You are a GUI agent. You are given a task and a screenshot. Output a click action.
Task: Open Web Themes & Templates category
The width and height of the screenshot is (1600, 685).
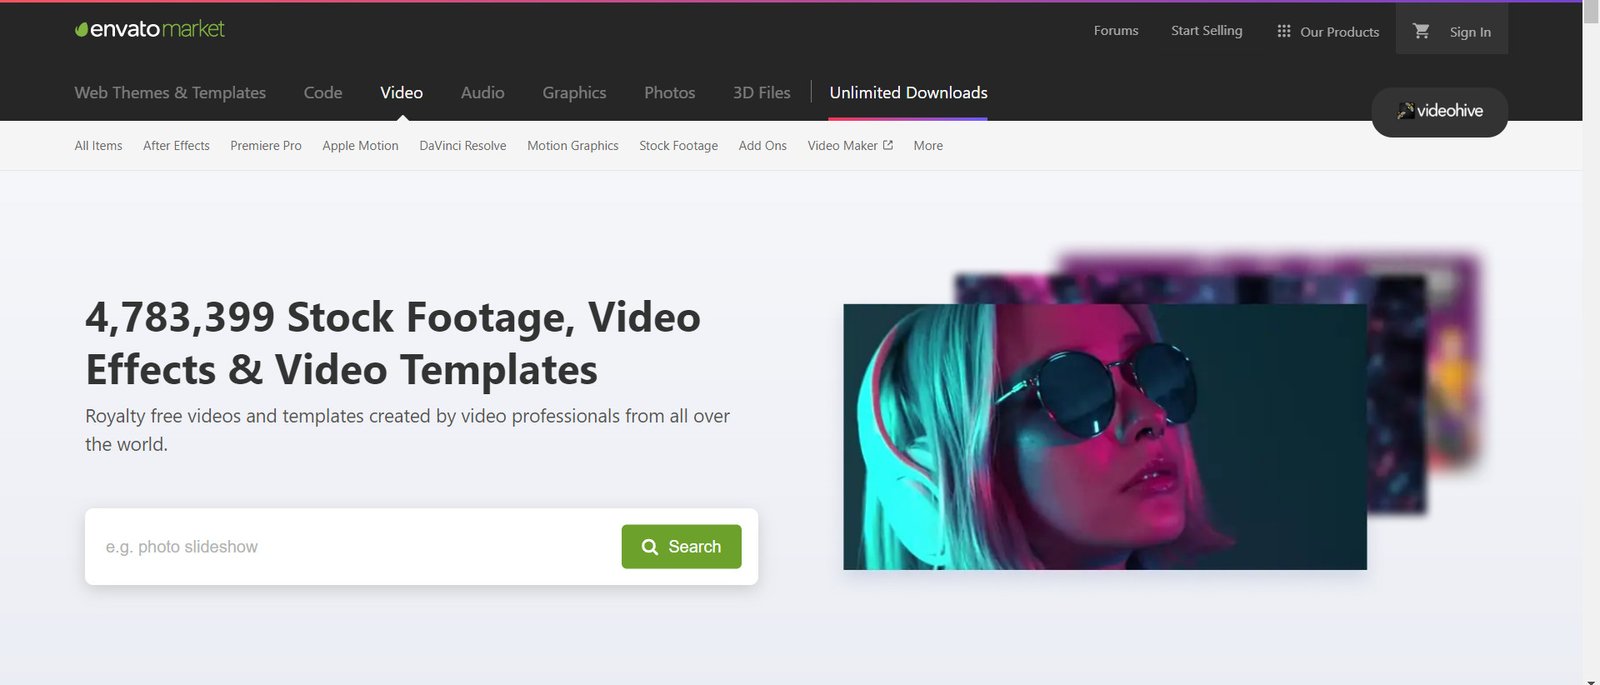(x=170, y=93)
